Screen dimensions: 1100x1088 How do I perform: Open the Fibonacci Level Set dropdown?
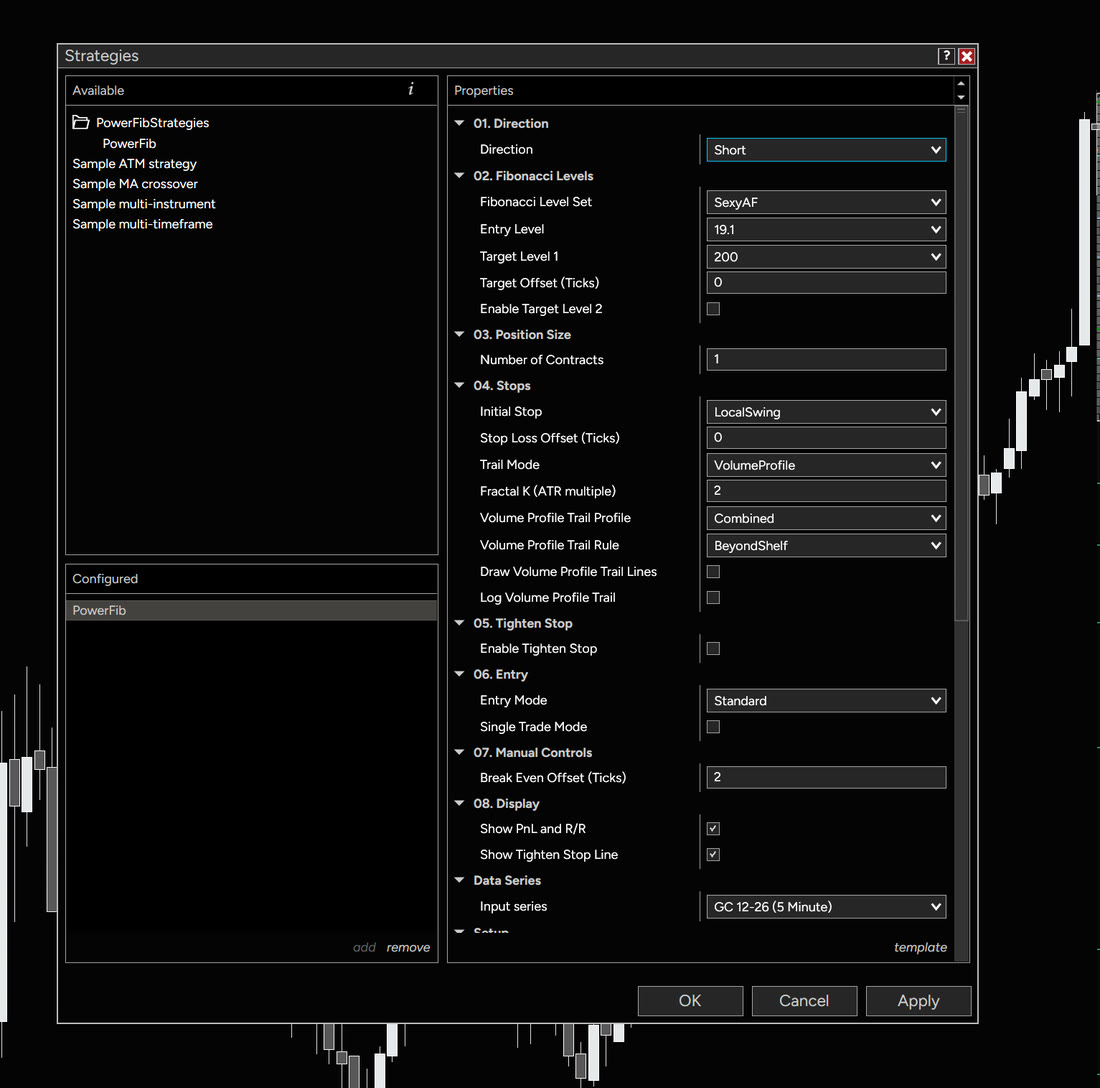(x=826, y=203)
